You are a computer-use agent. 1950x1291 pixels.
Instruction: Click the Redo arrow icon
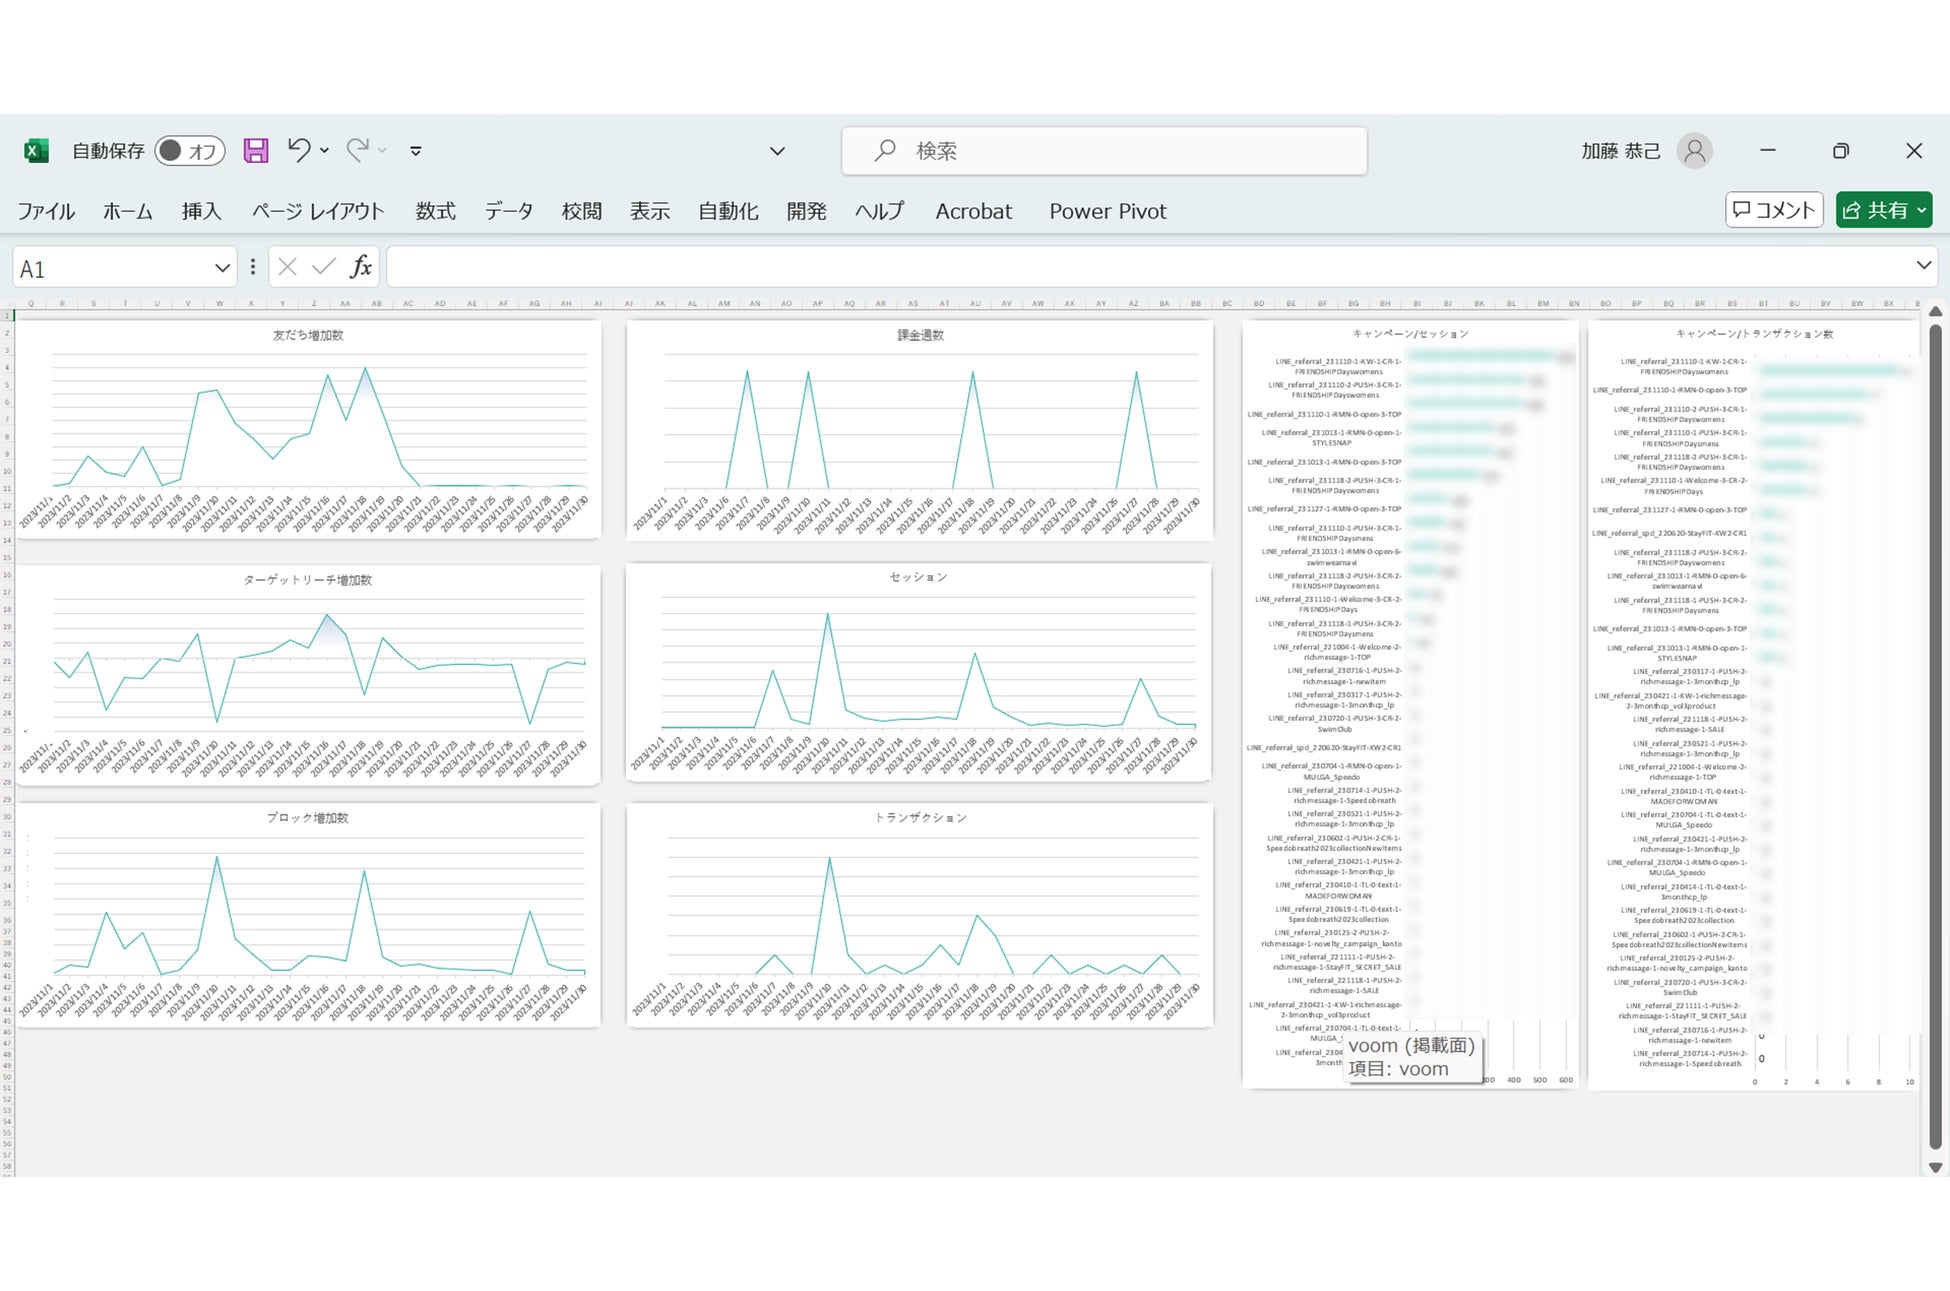click(x=357, y=150)
